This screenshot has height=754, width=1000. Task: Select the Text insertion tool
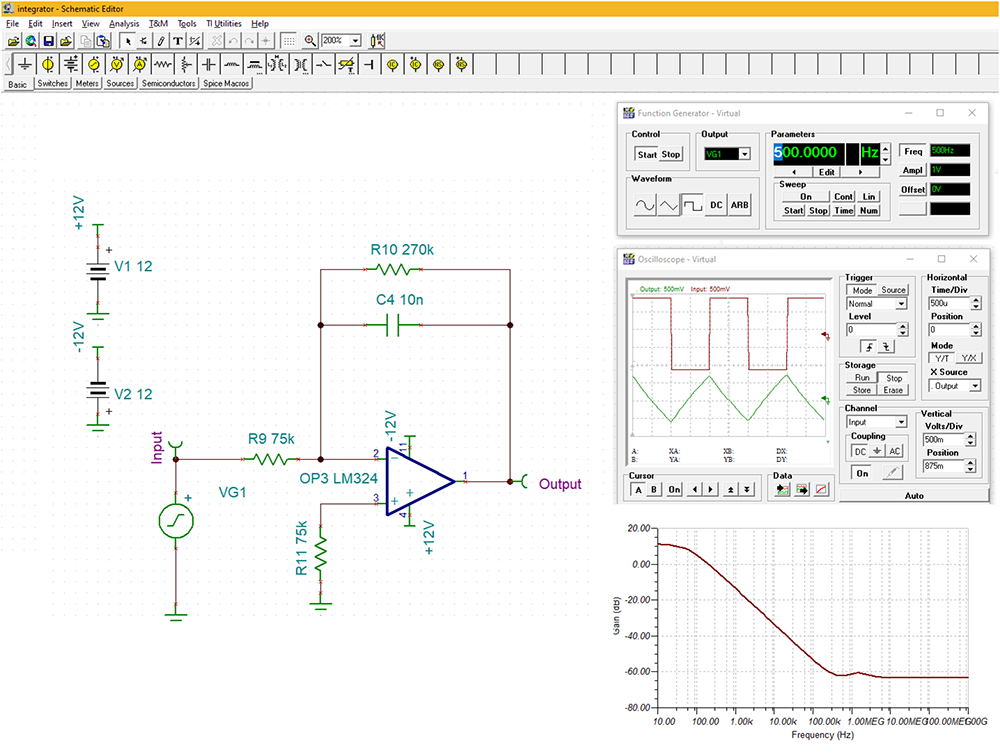coord(177,40)
